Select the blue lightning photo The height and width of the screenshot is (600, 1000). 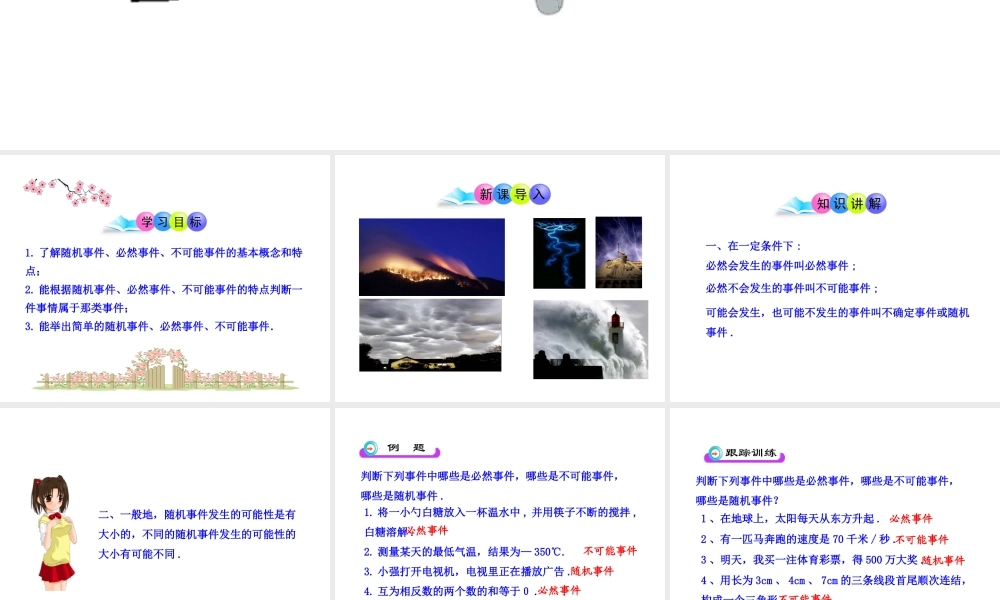point(559,252)
